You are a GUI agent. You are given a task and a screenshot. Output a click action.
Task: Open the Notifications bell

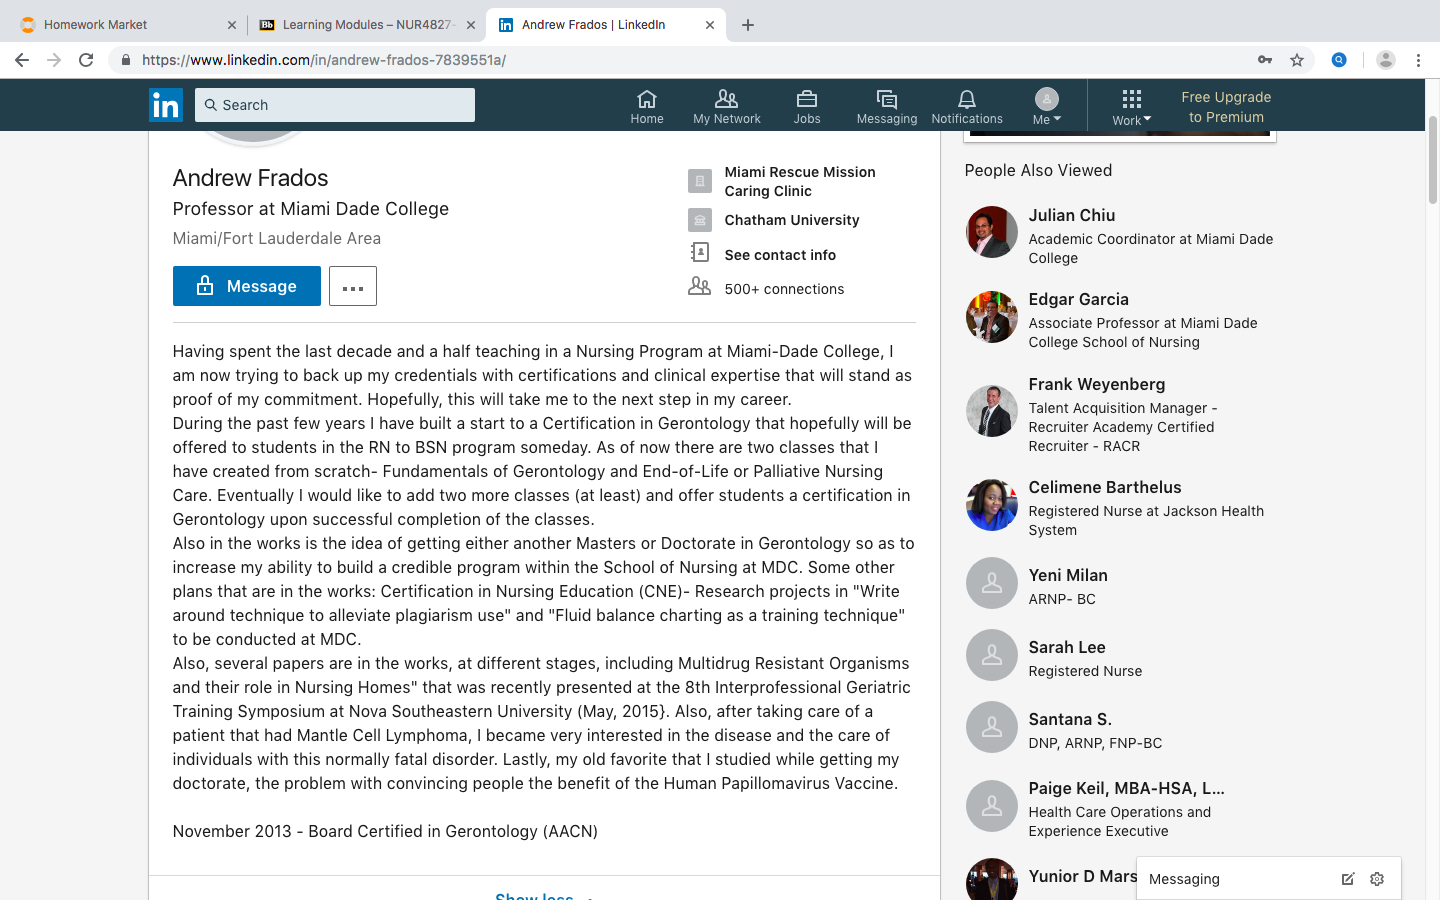[x=967, y=106]
